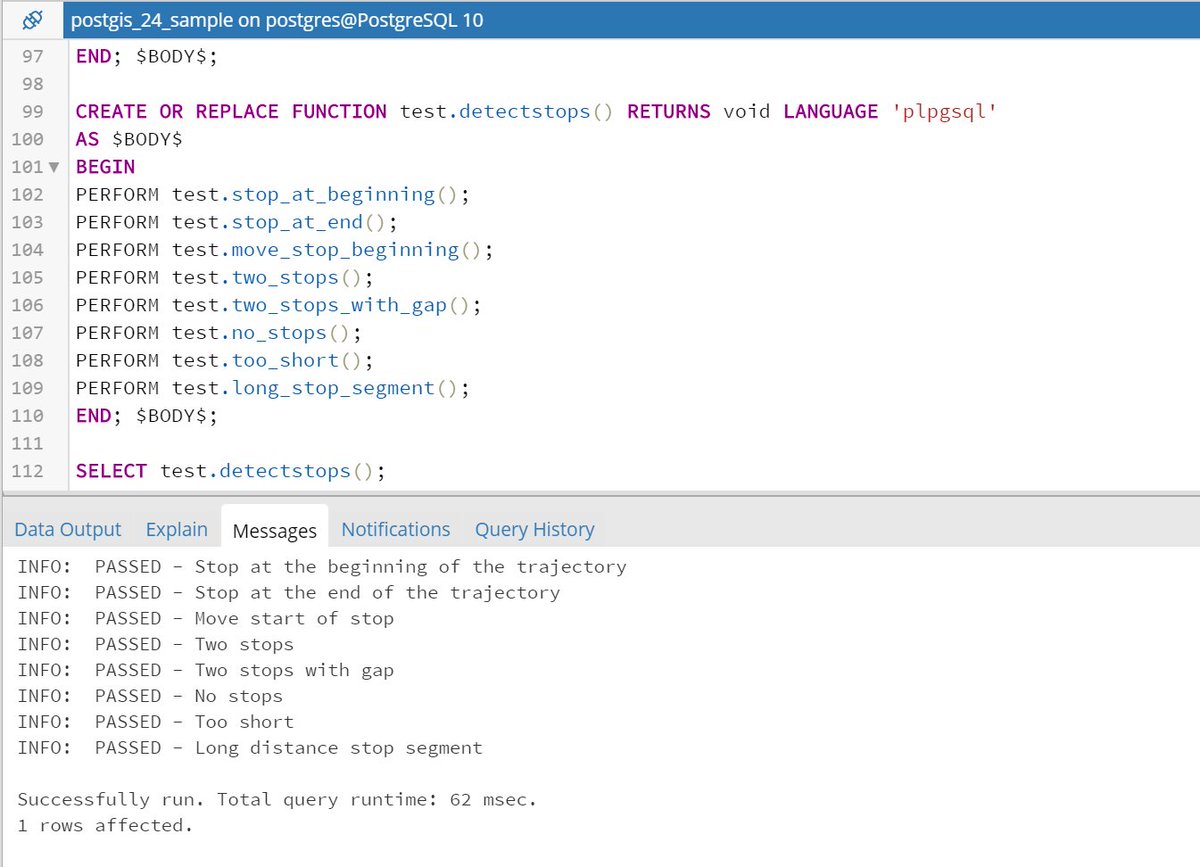Click the AS $BODY$ line 100
The image size is (1200, 867).
(x=130, y=139)
